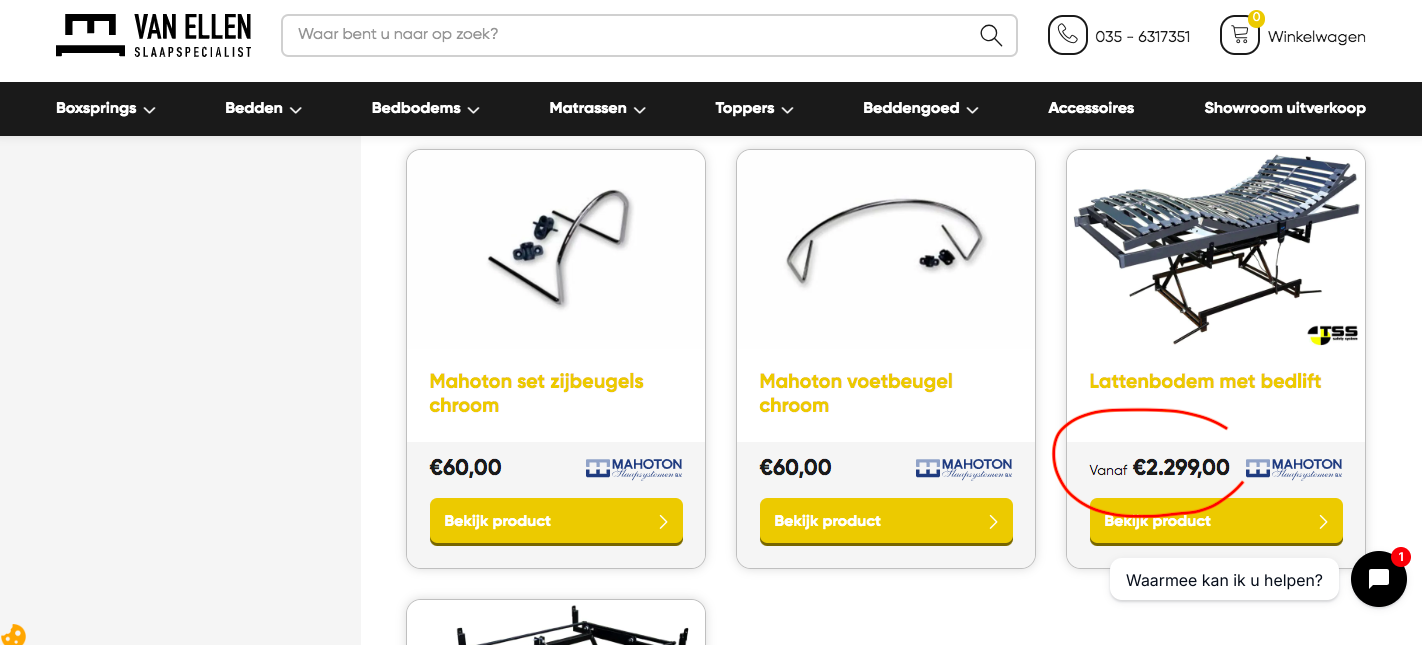Click Bekijk product for Mahoton set zijbeugels
The width and height of the screenshot is (1422, 645).
coord(556,521)
